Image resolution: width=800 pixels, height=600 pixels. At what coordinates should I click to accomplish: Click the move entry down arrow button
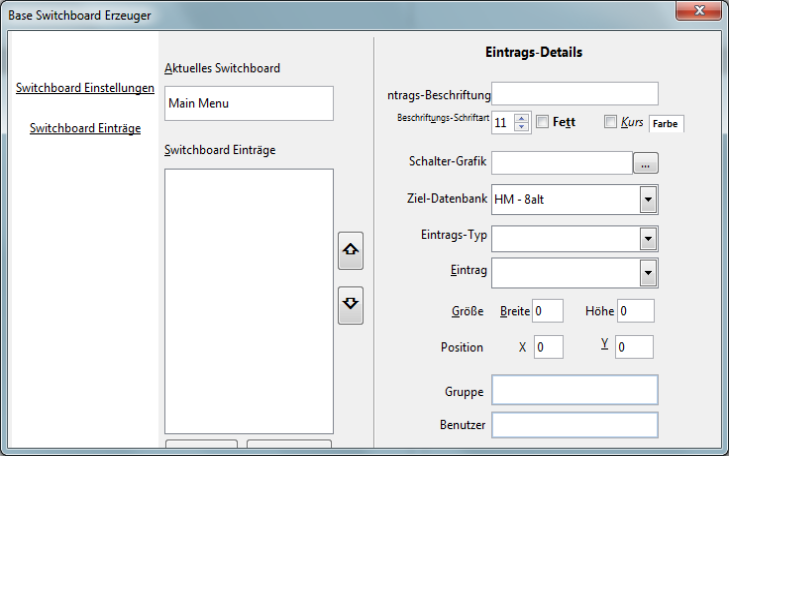coord(351,305)
